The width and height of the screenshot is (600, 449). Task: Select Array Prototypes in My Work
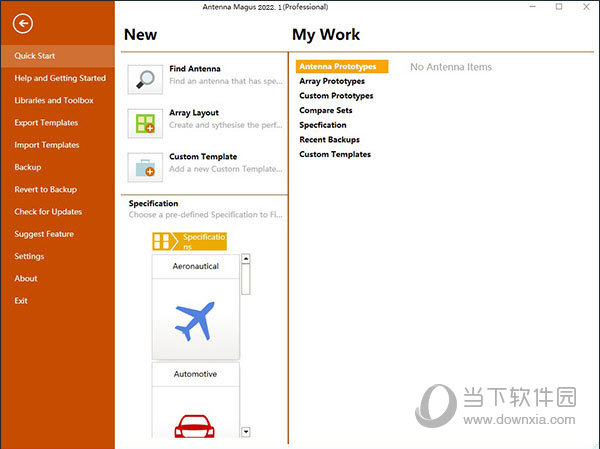point(332,81)
